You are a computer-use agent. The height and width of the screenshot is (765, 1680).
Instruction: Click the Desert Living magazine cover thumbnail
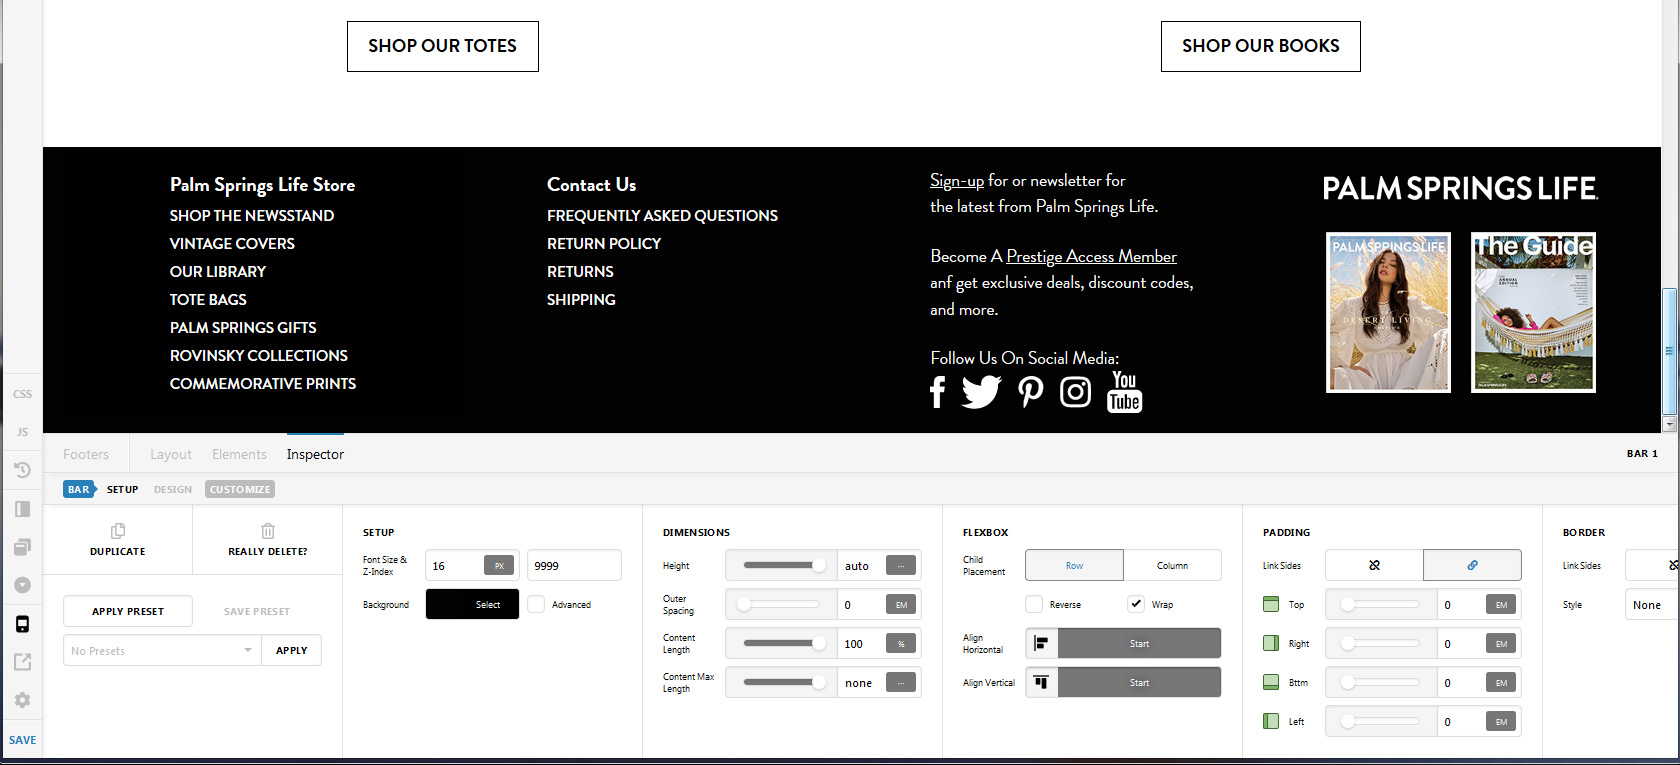[x=1388, y=312]
